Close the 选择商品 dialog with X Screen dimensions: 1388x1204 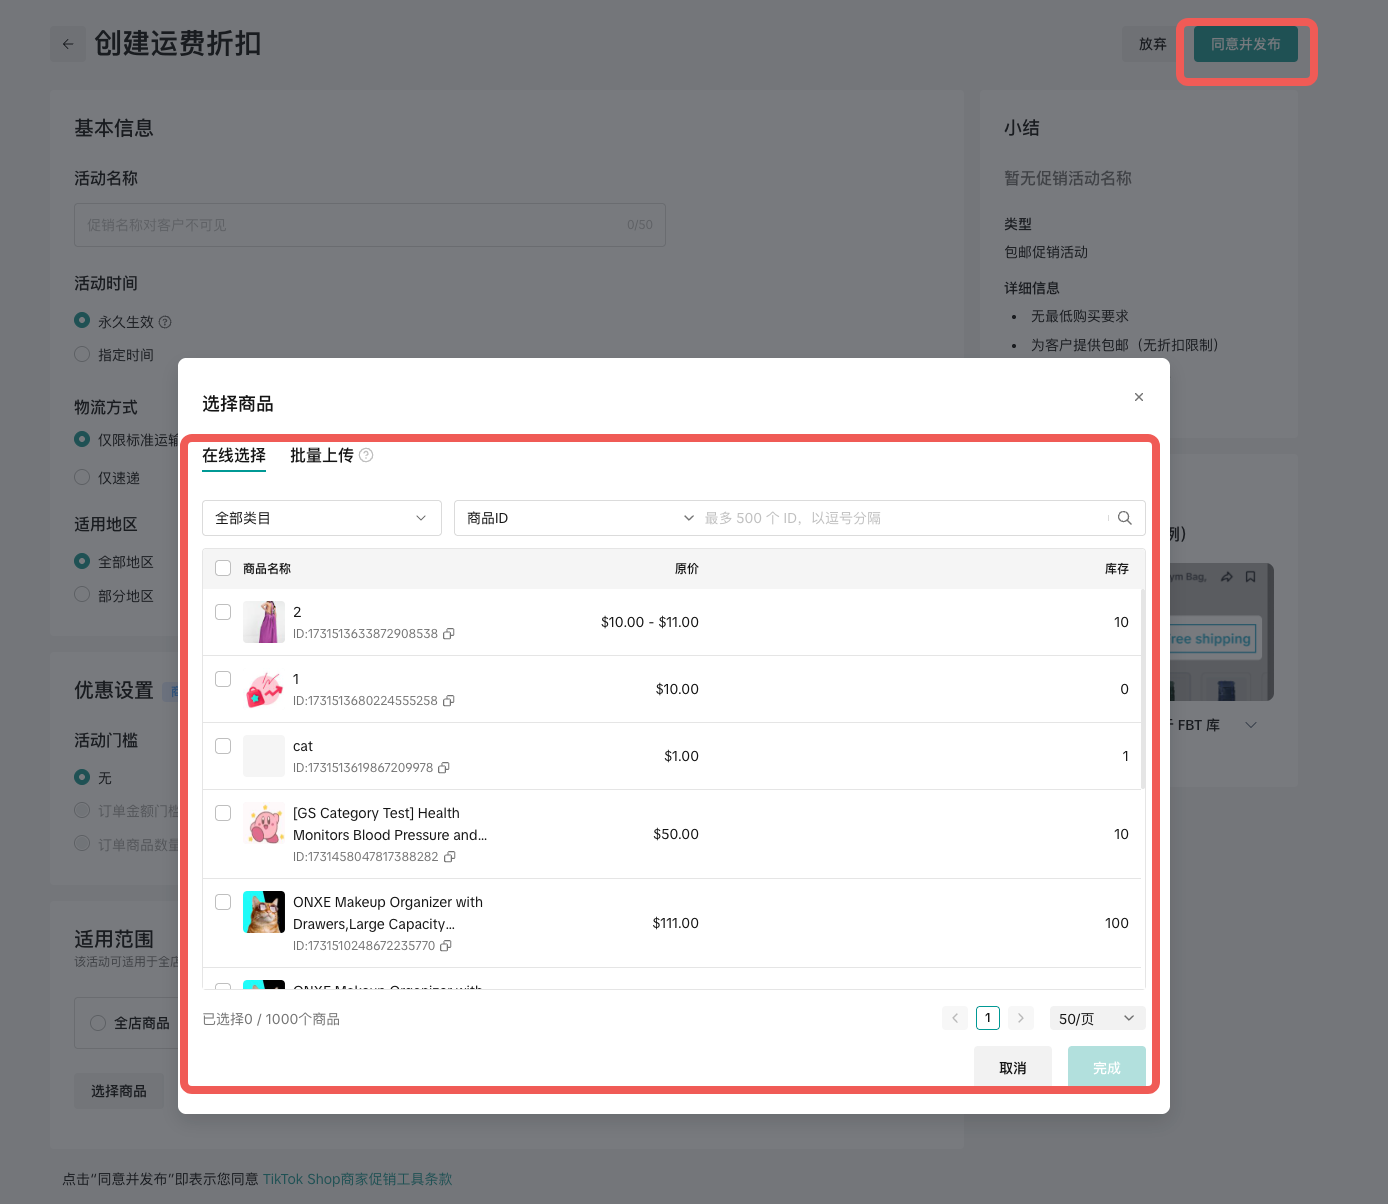pos(1138,397)
